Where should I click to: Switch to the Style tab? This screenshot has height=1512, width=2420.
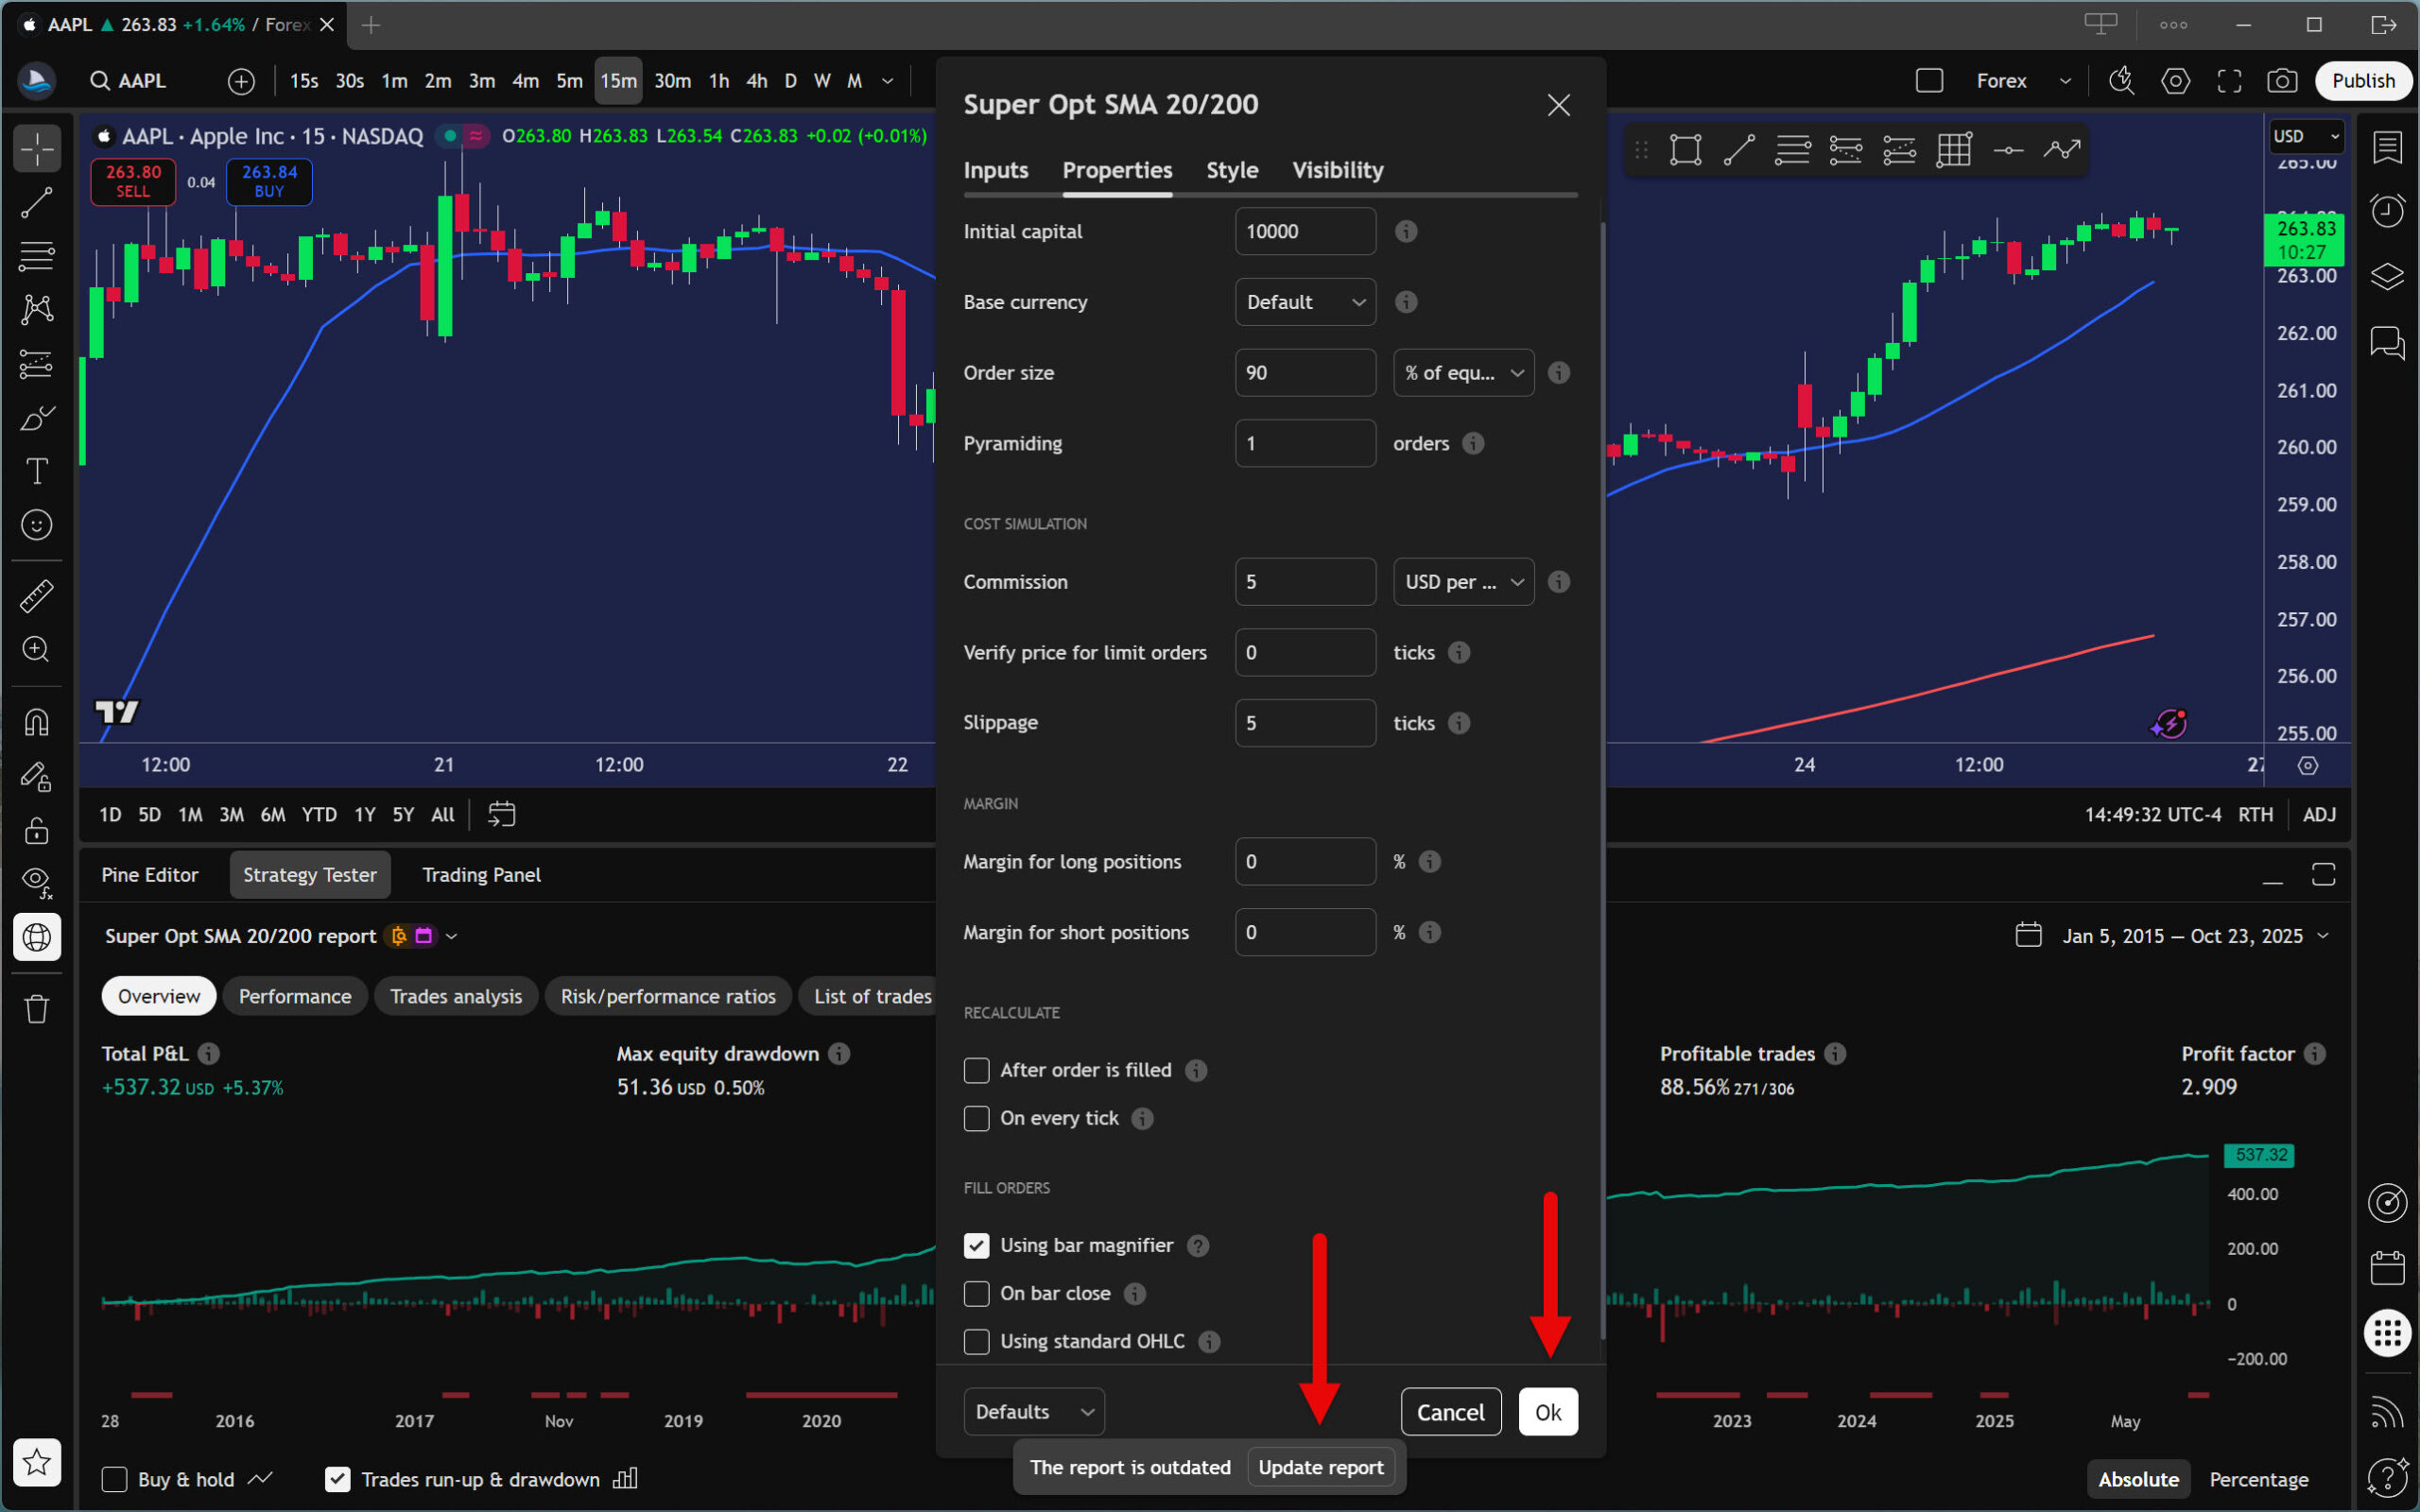(1231, 170)
